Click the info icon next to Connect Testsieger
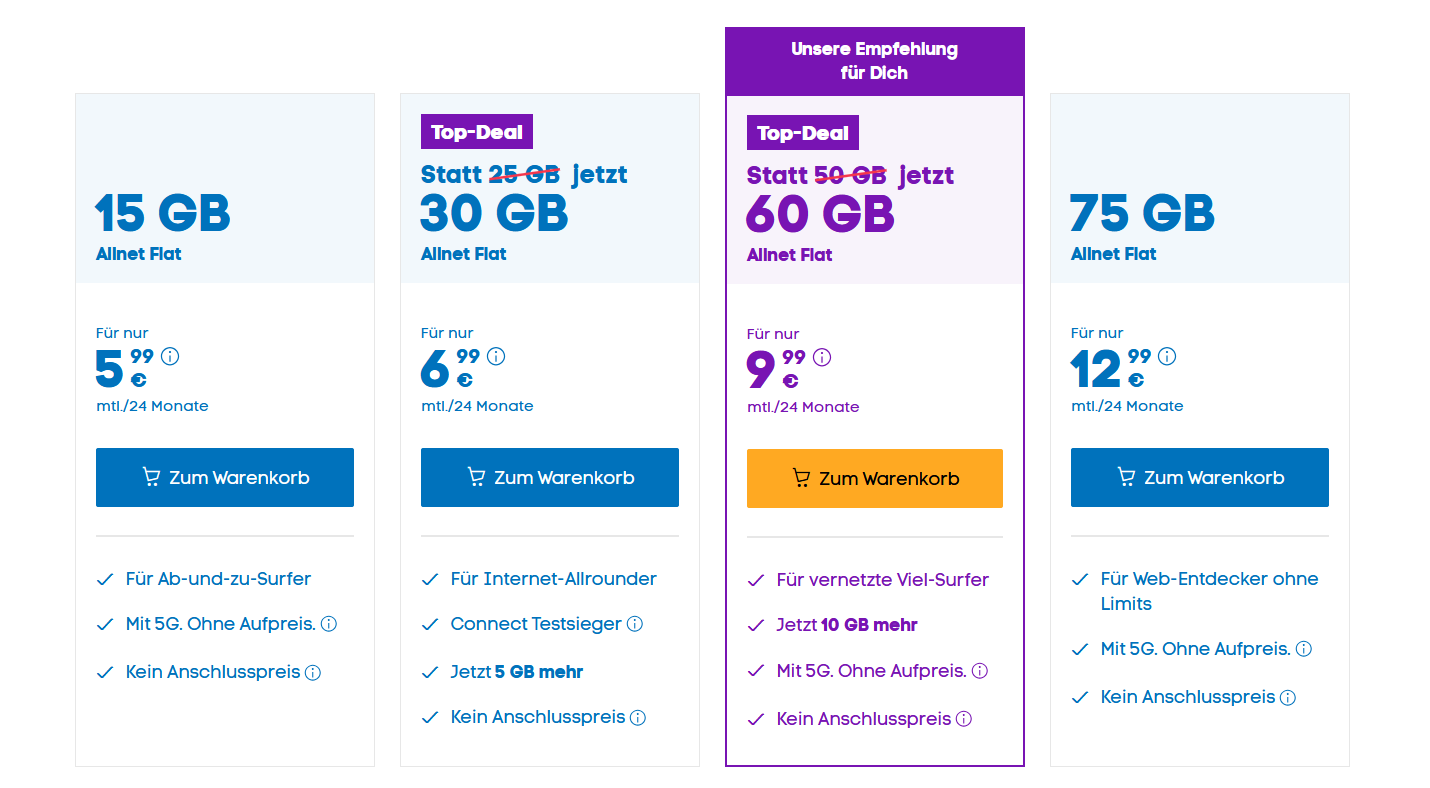 [635, 624]
